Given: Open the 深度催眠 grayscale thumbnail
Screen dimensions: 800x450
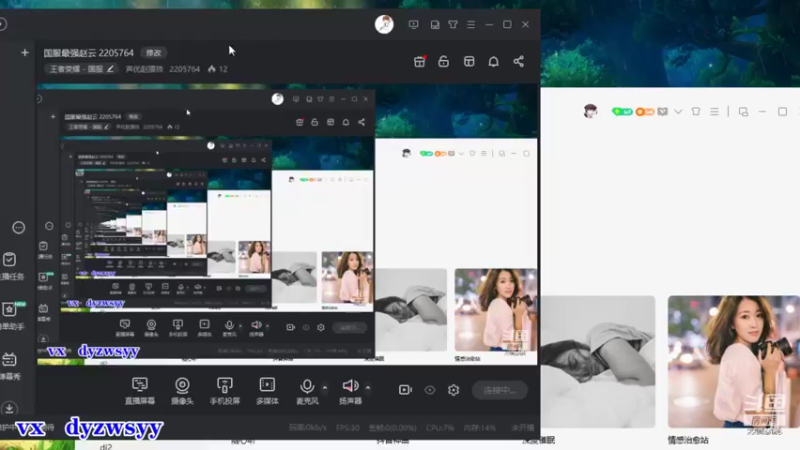Looking at the screenshot, I should point(598,361).
